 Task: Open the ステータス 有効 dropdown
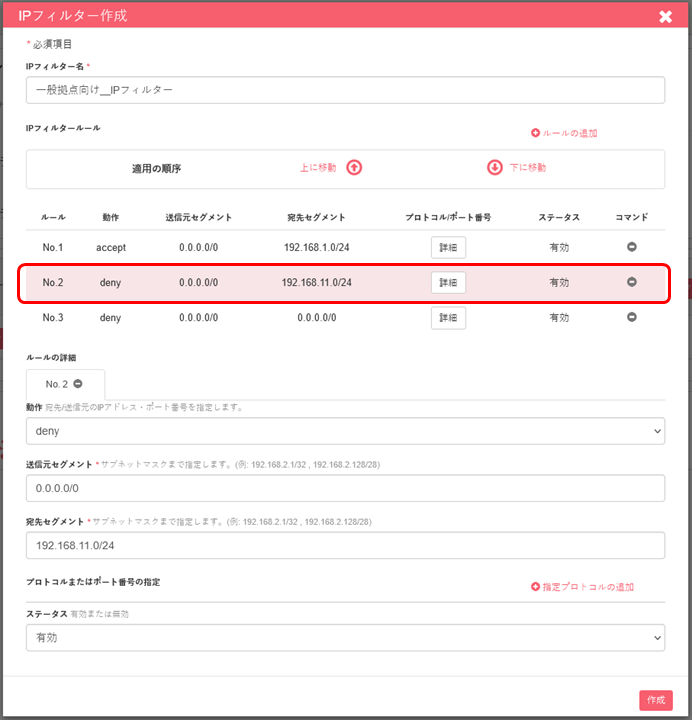pyautogui.click(x=345, y=638)
